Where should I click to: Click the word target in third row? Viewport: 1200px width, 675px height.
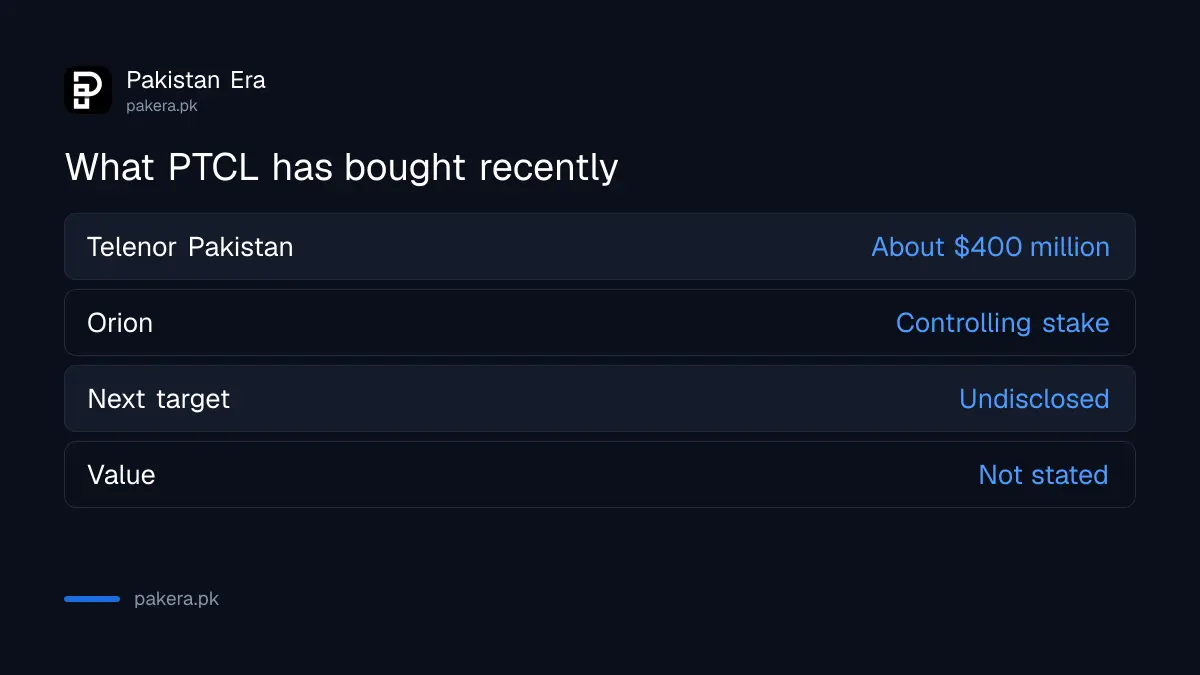click(x=194, y=400)
